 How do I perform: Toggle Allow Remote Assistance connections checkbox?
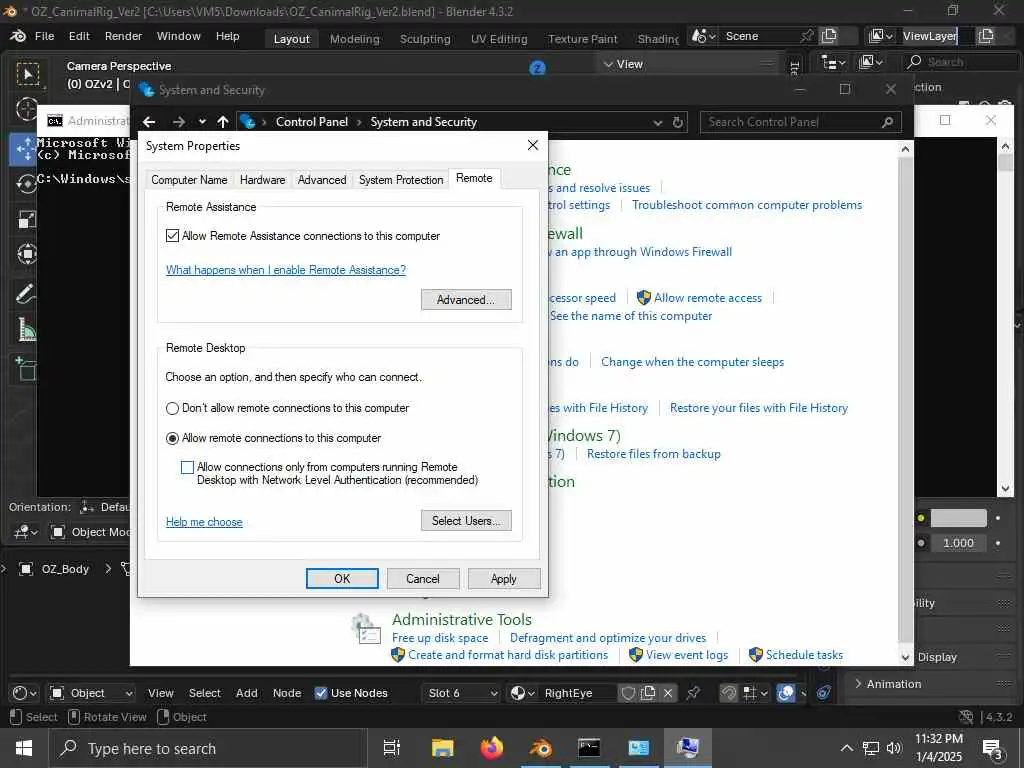pyautogui.click(x=172, y=236)
